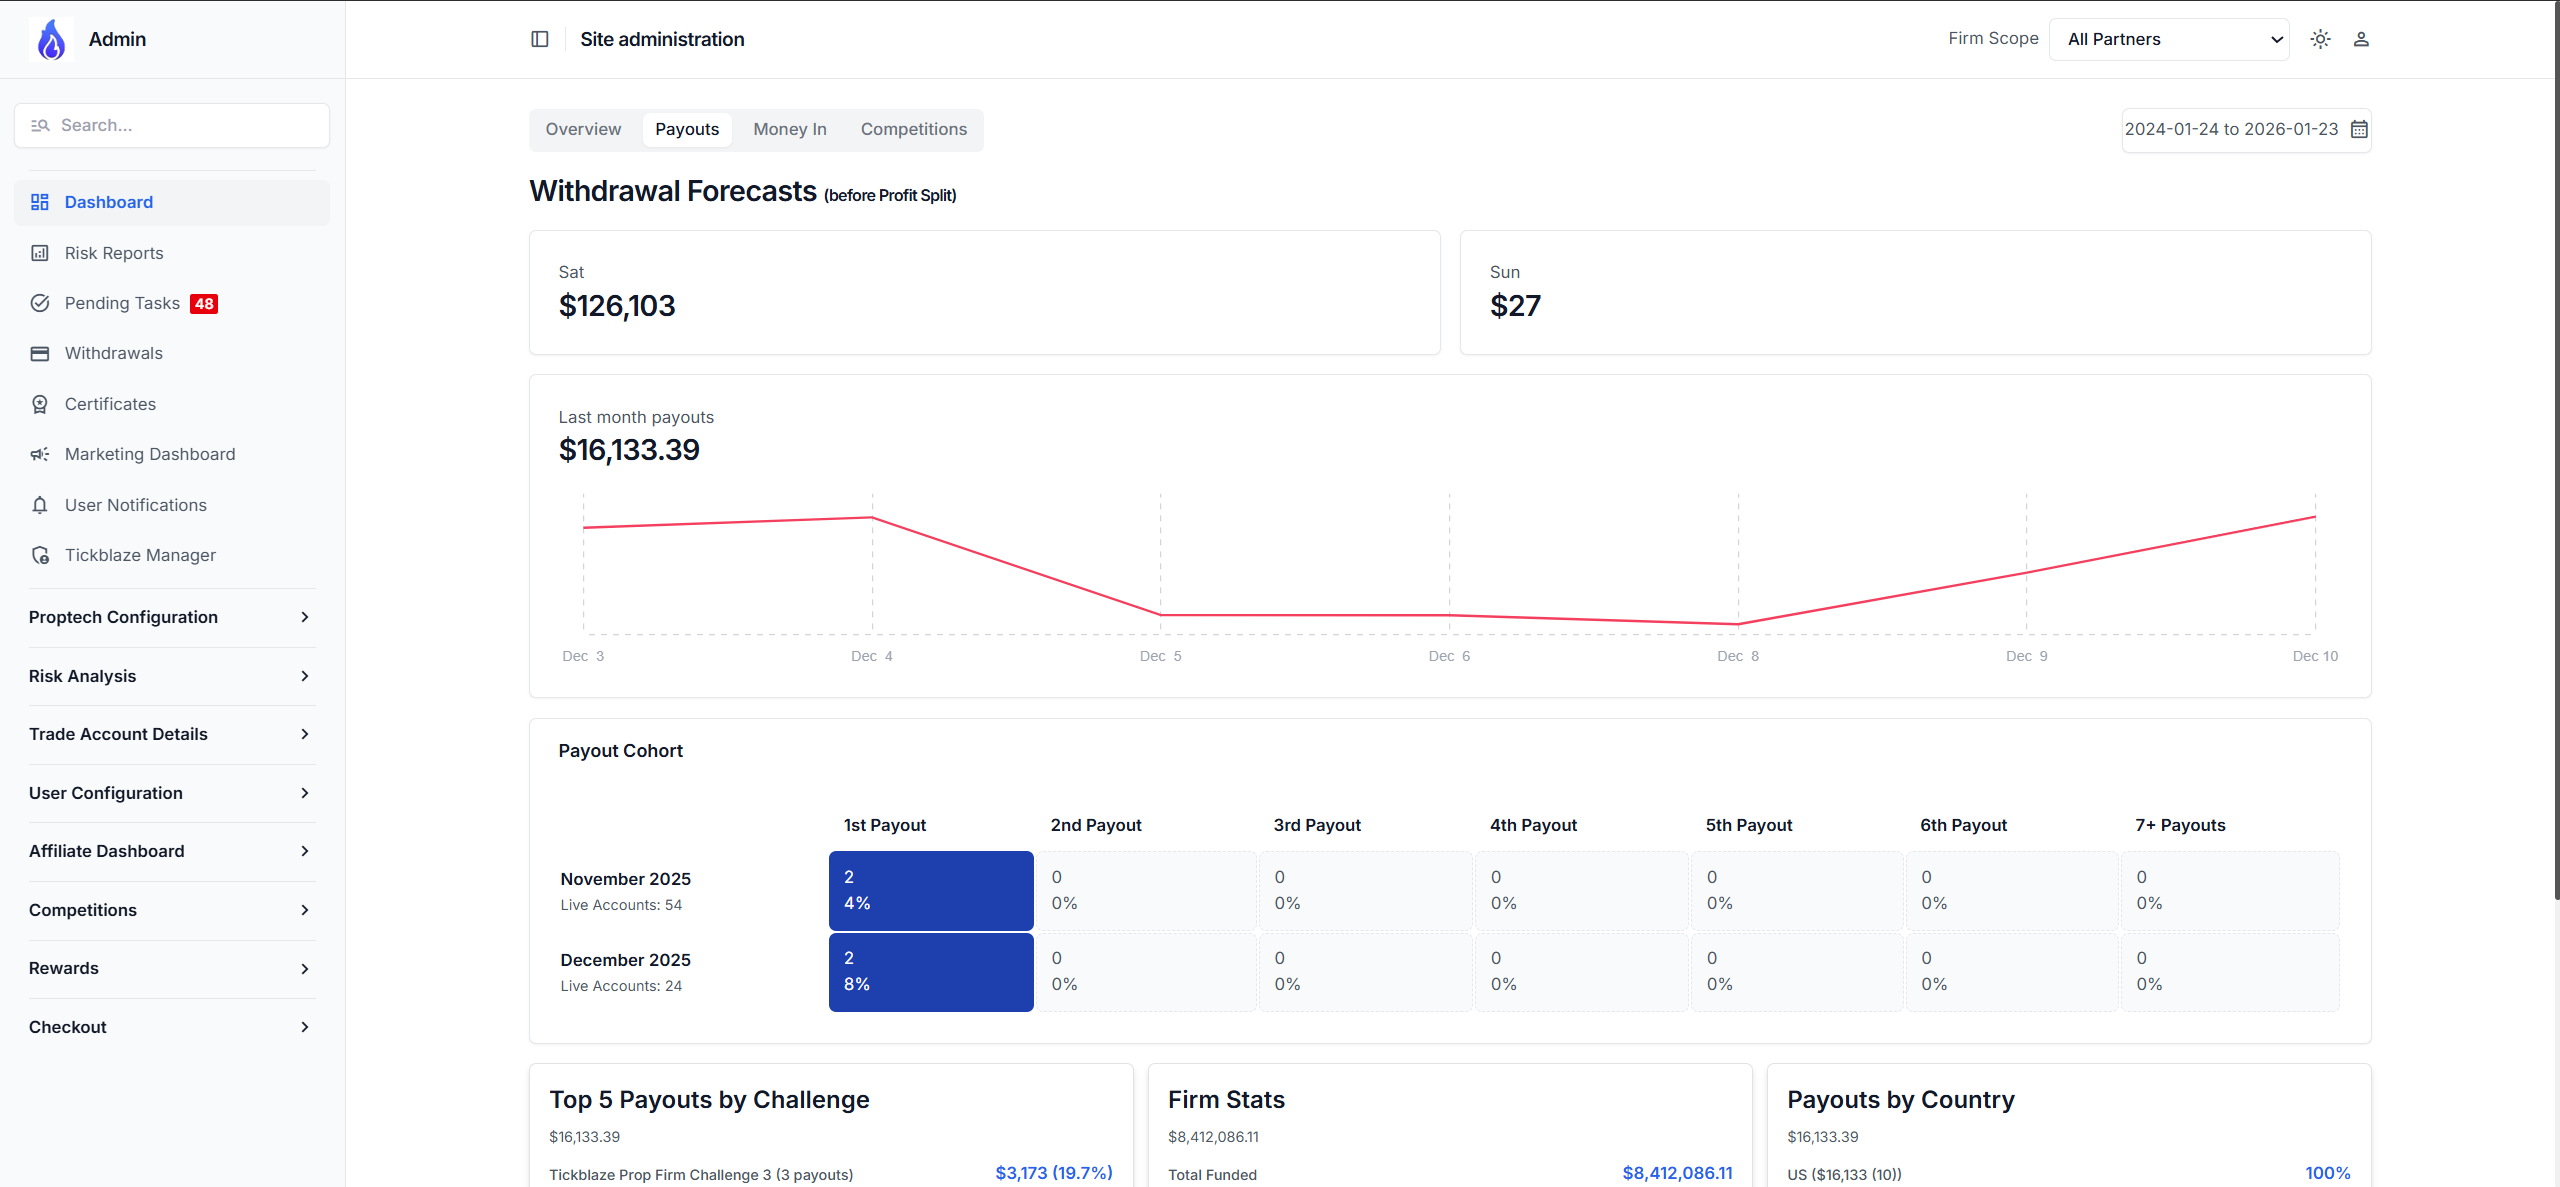
Task: Click the Certificates ribbon icon
Action: click(40, 404)
